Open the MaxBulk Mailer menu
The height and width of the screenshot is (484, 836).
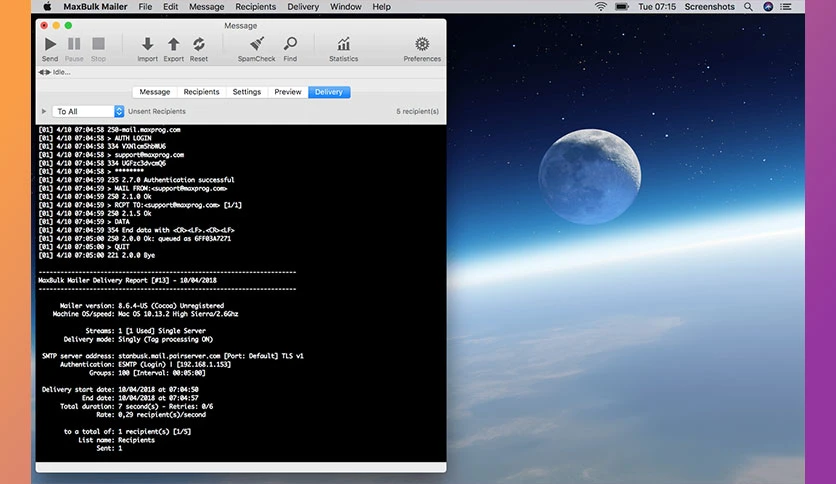pyautogui.click(x=95, y=7)
